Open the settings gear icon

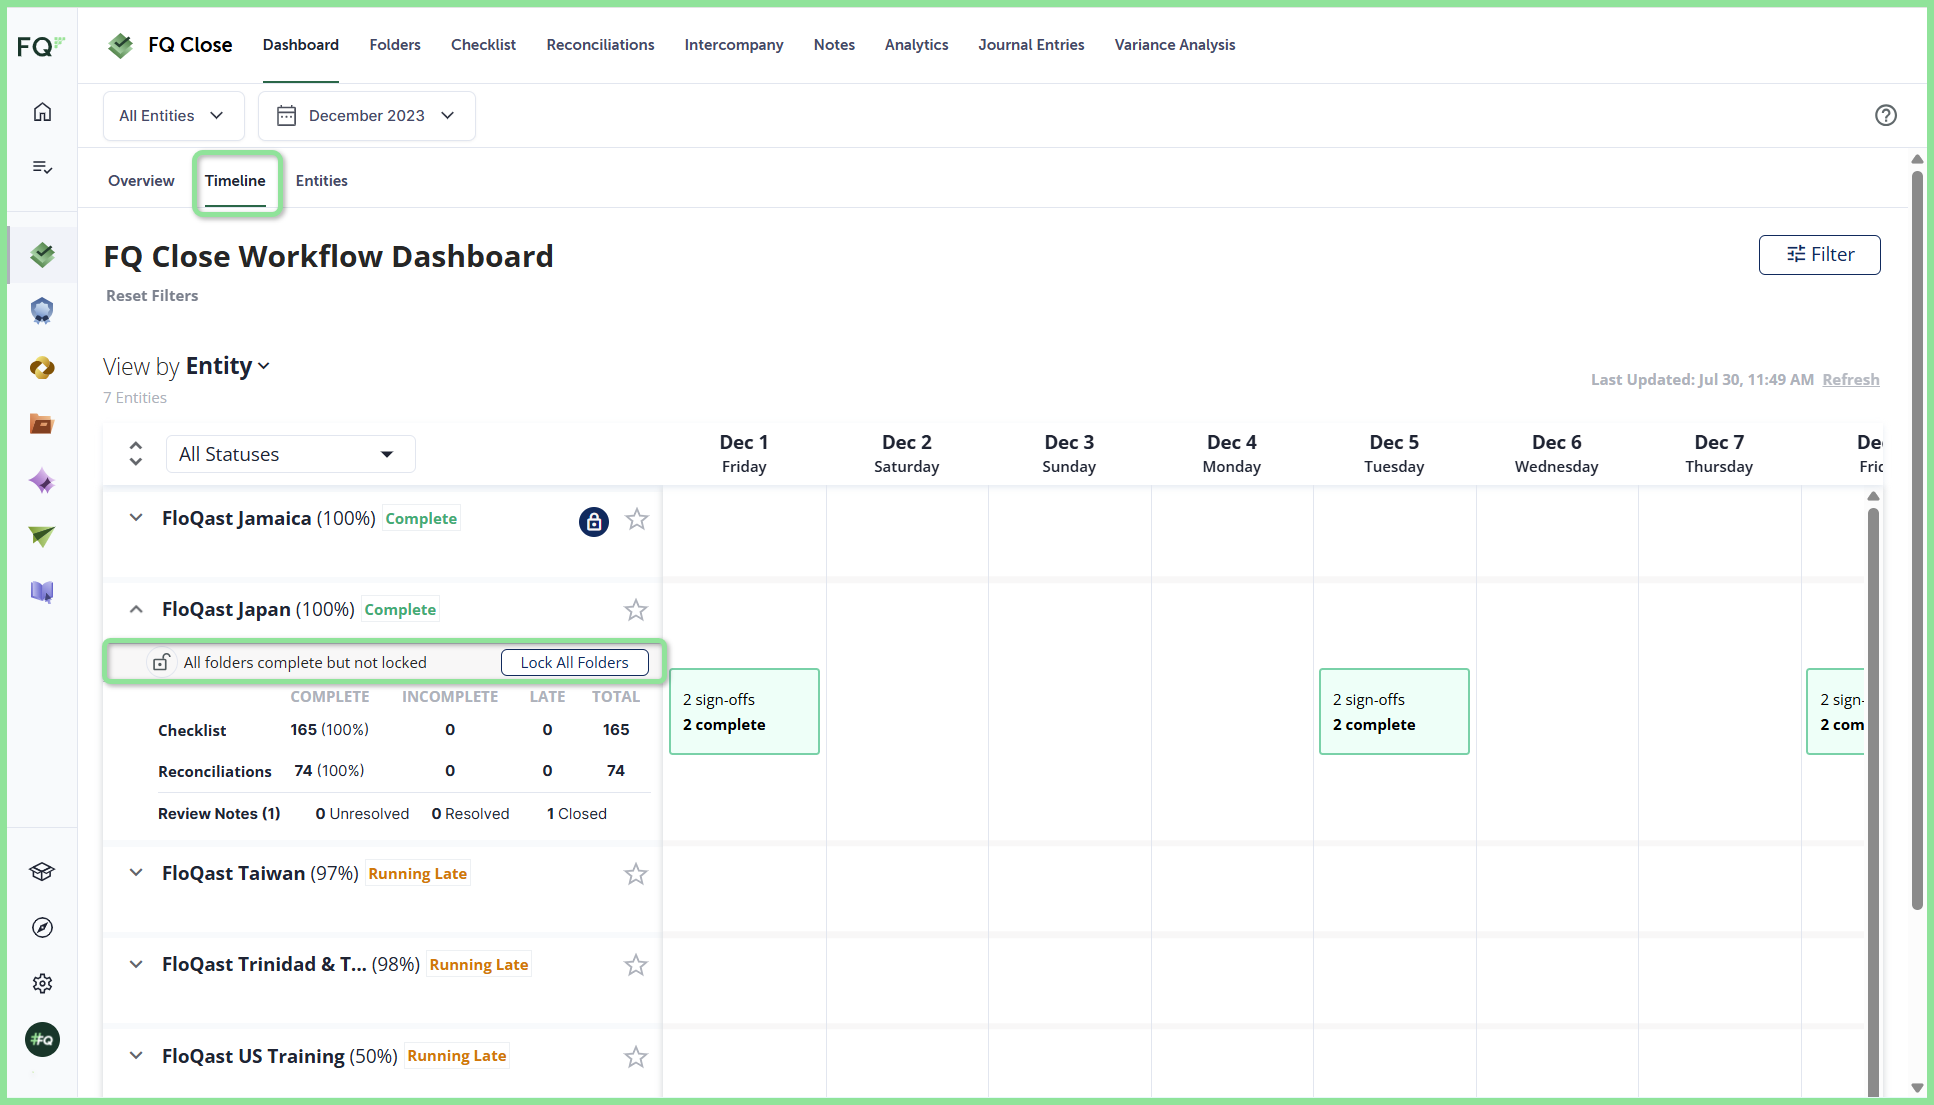click(42, 984)
